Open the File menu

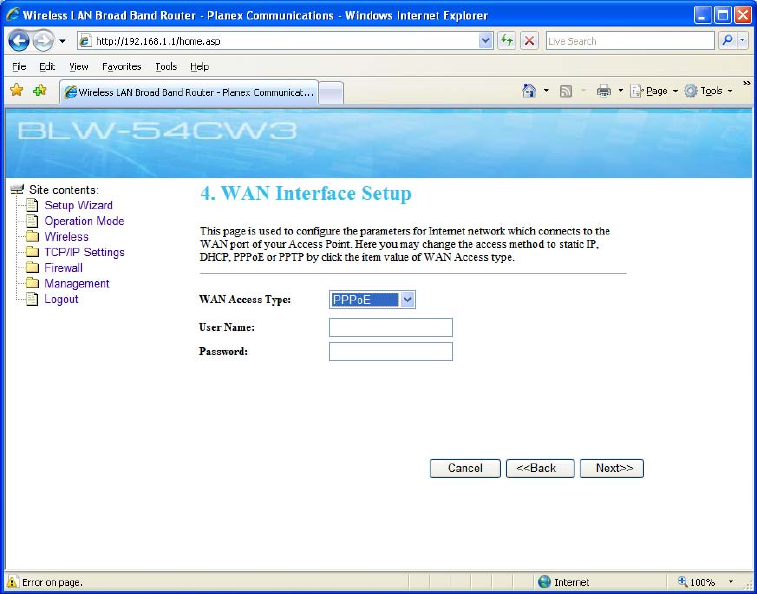tap(19, 67)
